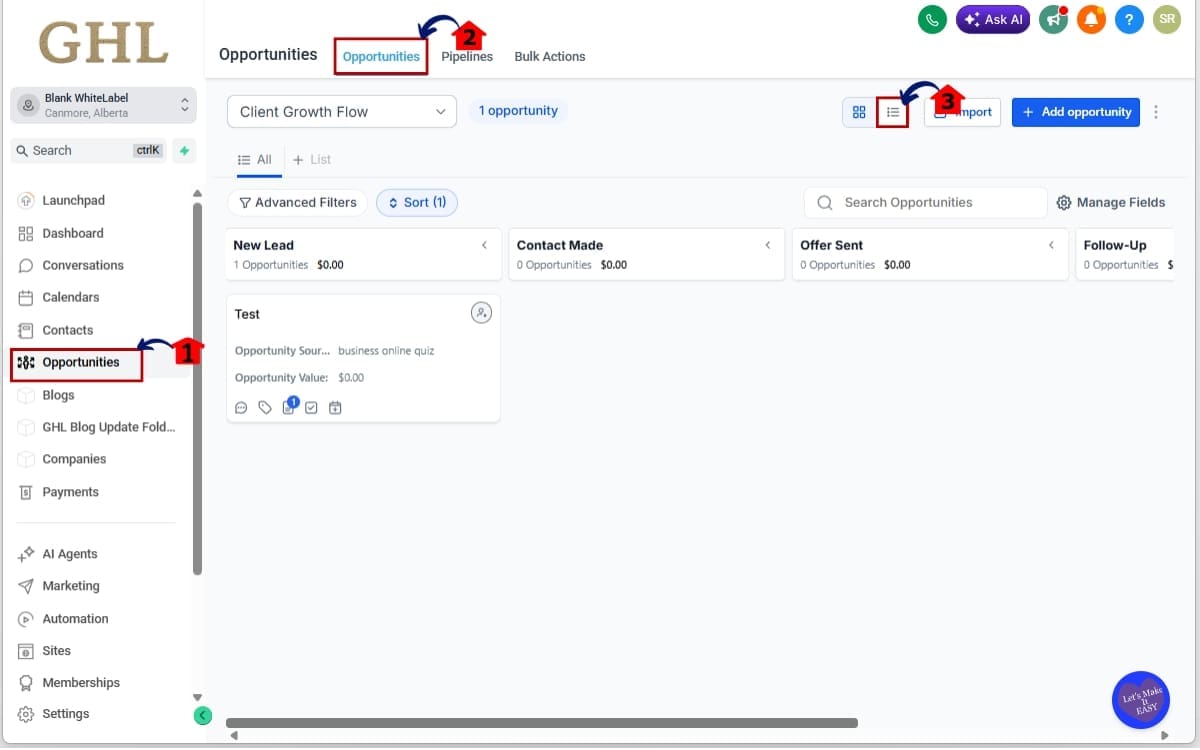Switch to grid view for opportunities
The width and height of the screenshot is (1200, 750).
(858, 111)
